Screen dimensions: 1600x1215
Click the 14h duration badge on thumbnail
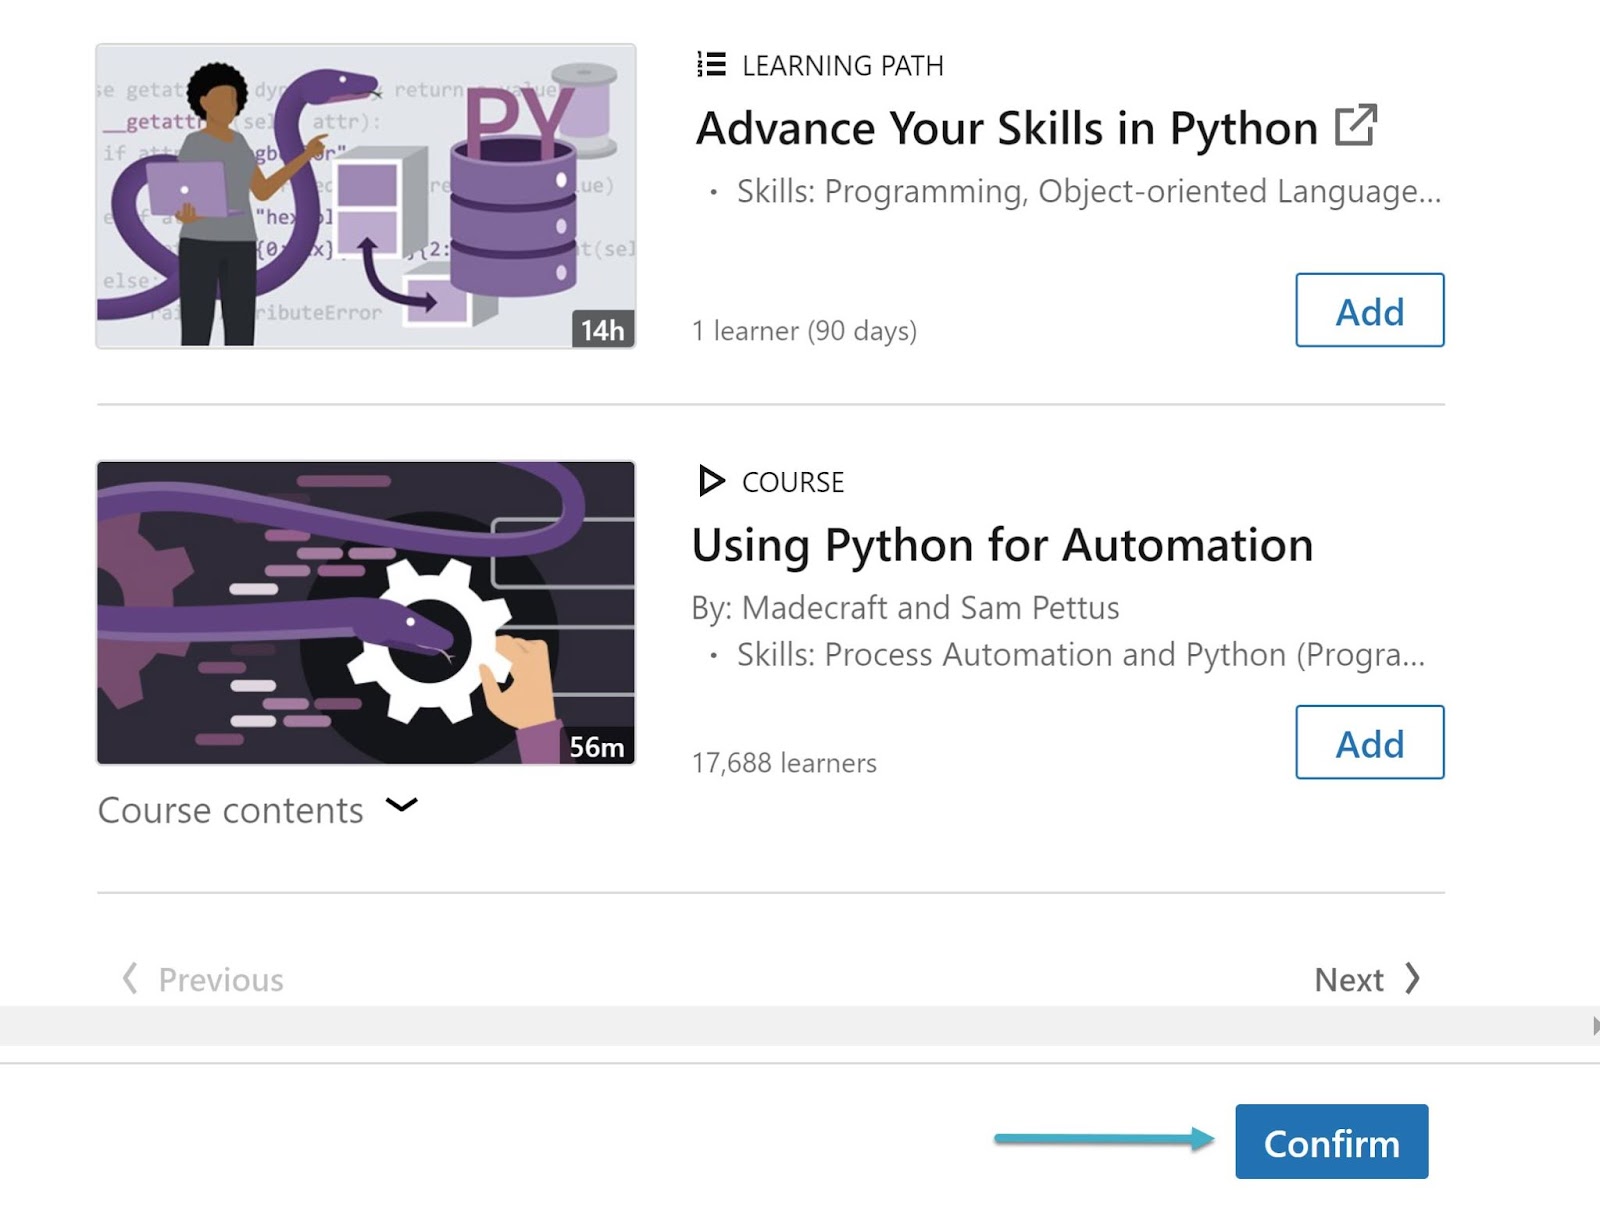click(602, 330)
